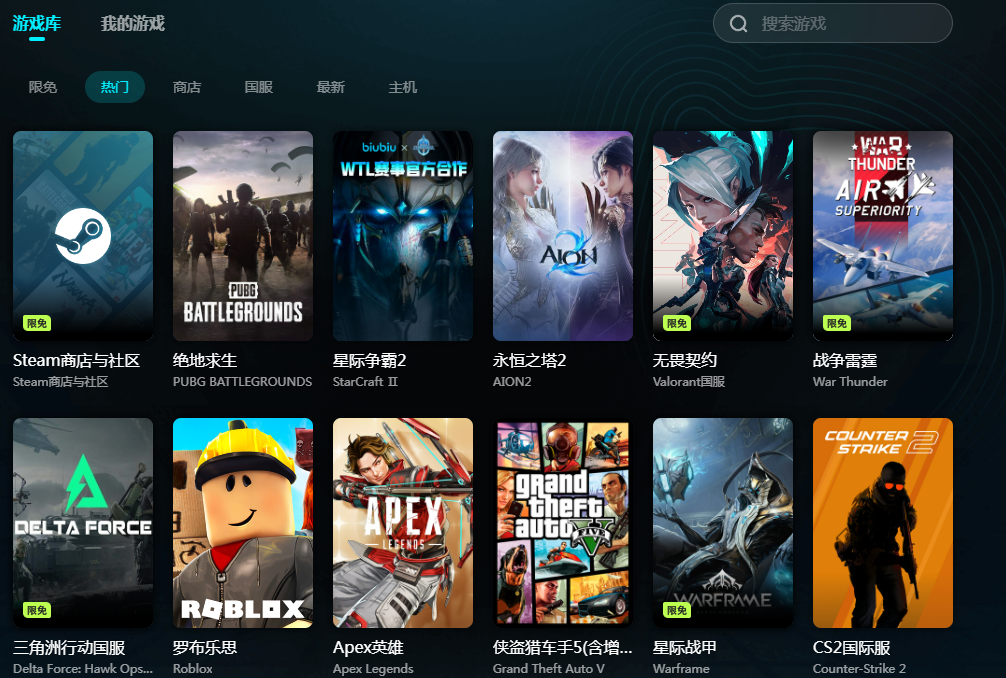
Task: Select the StarCraft II game cover
Action: pos(403,235)
